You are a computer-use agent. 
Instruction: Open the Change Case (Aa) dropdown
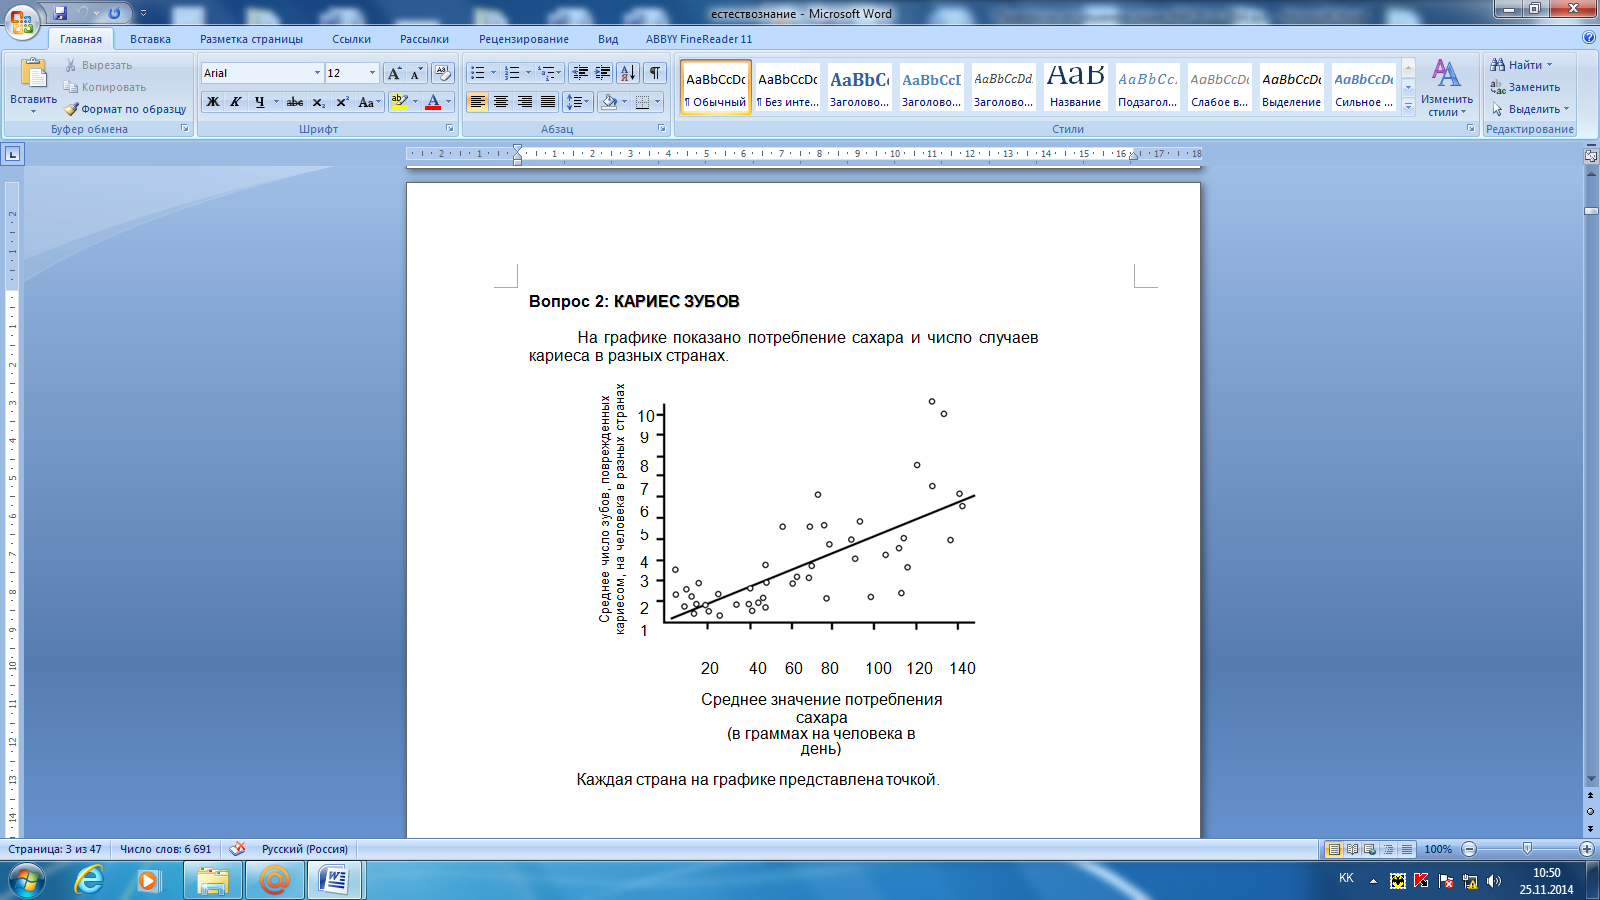[369, 102]
